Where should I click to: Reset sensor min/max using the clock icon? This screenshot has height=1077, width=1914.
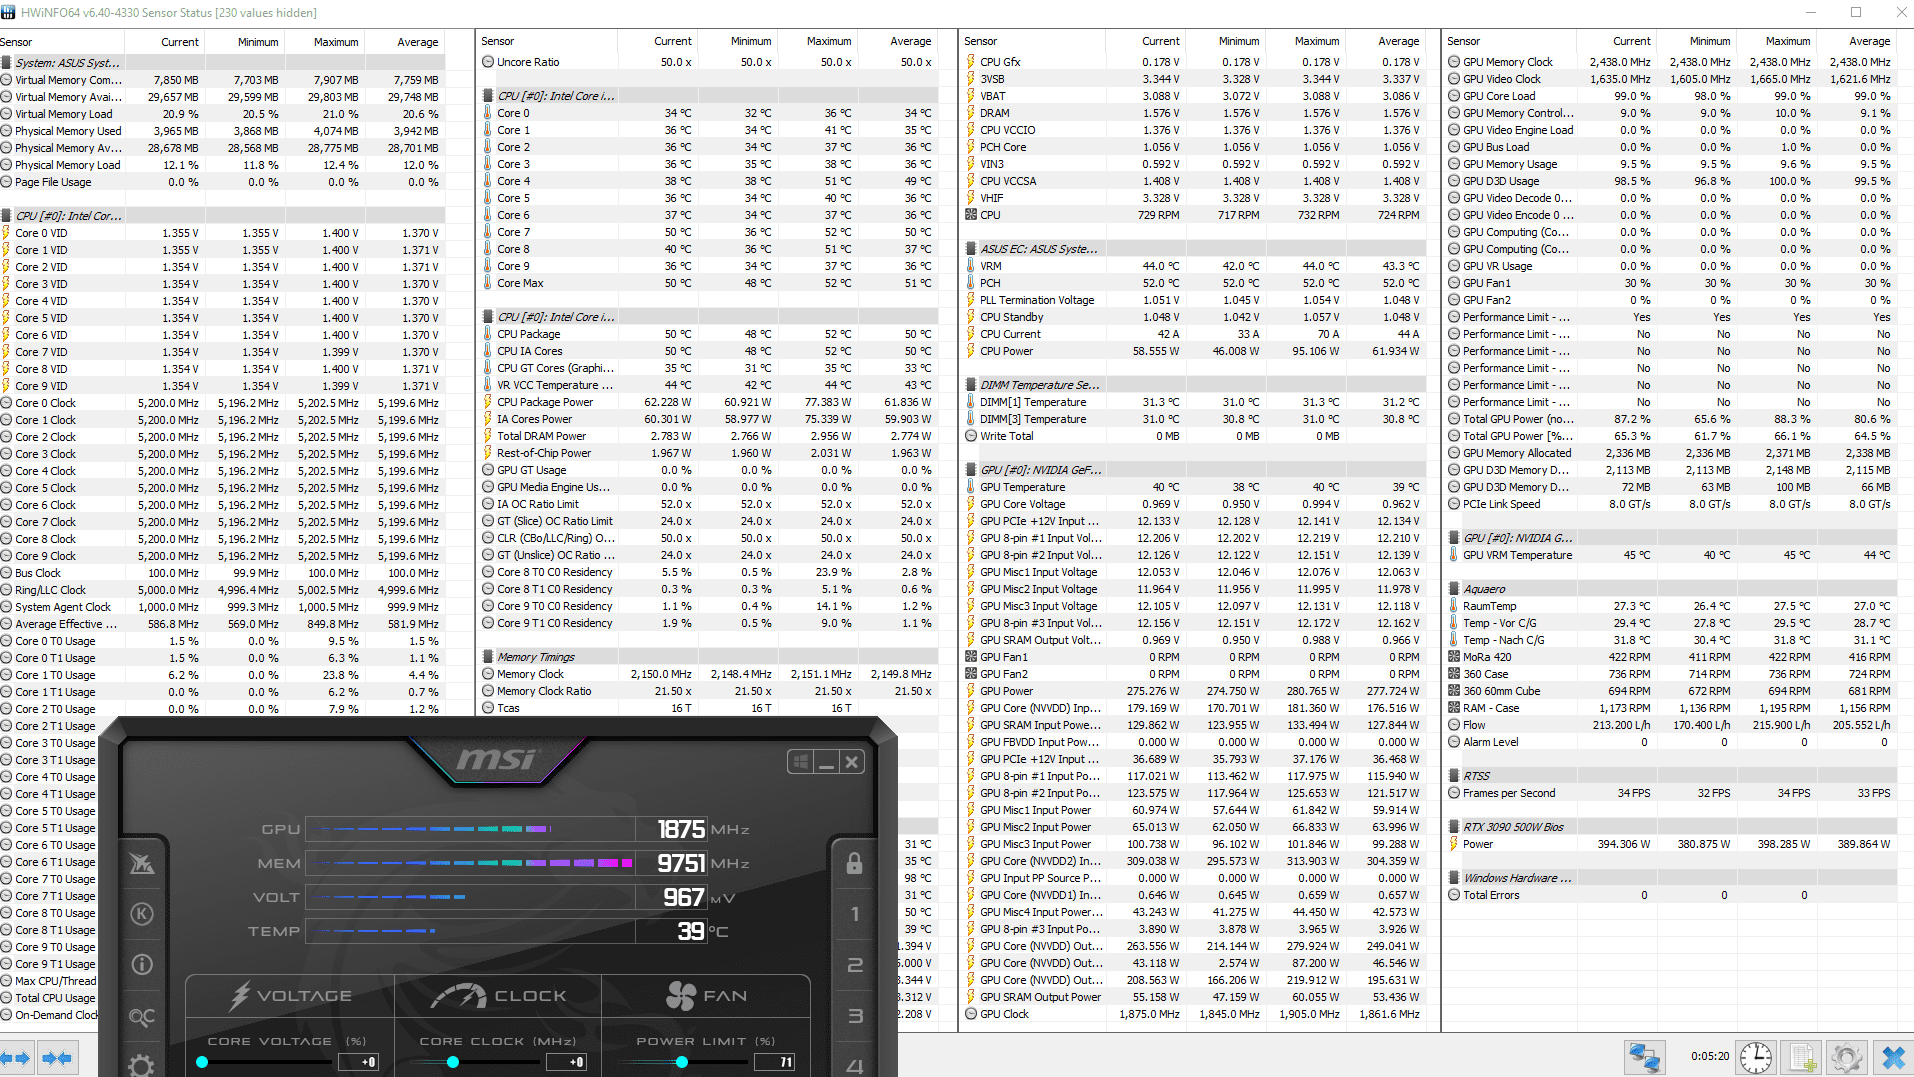[x=1756, y=1057]
